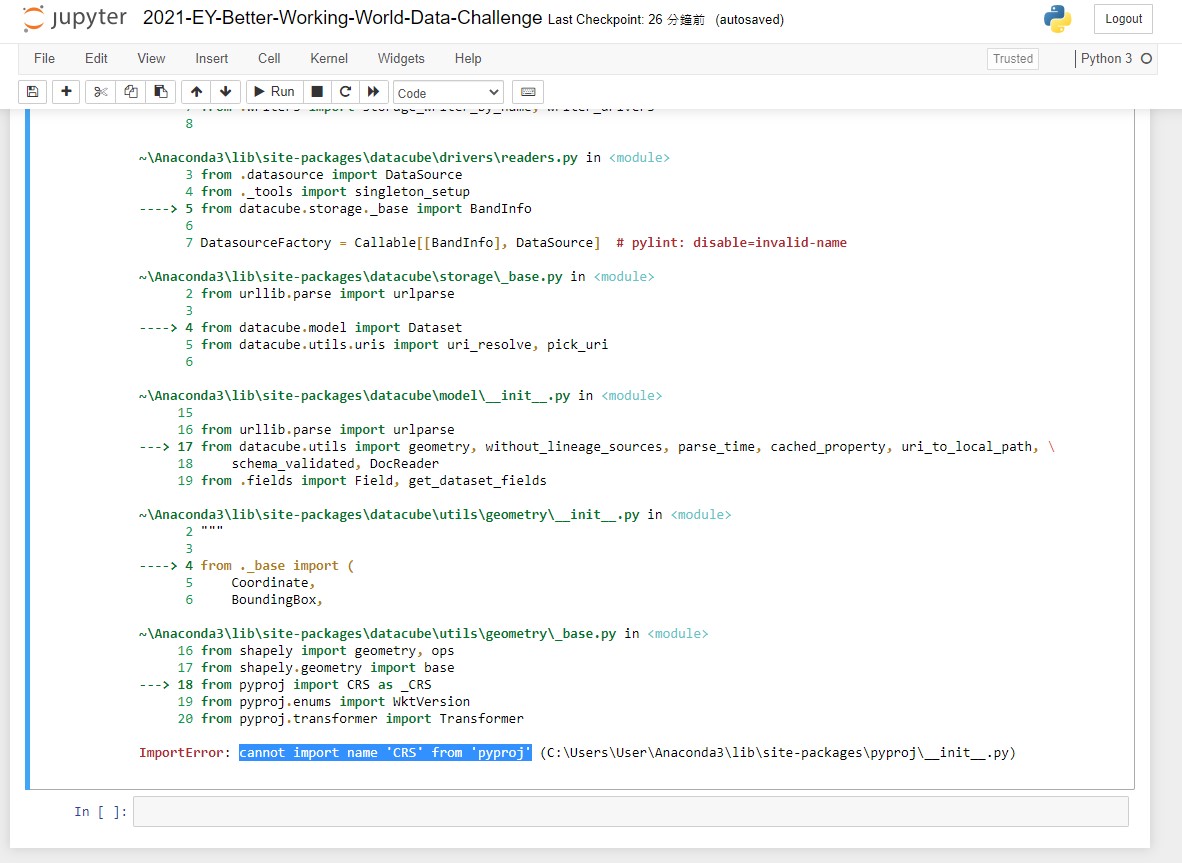Image resolution: width=1182 pixels, height=863 pixels.
Task: Click the Last Checkpoint text
Action: click(626, 20)
